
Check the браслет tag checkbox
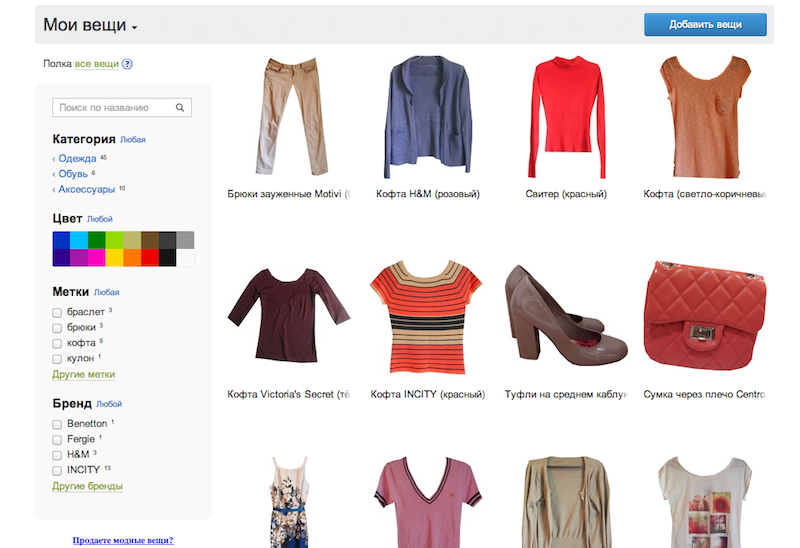(57, 312)
